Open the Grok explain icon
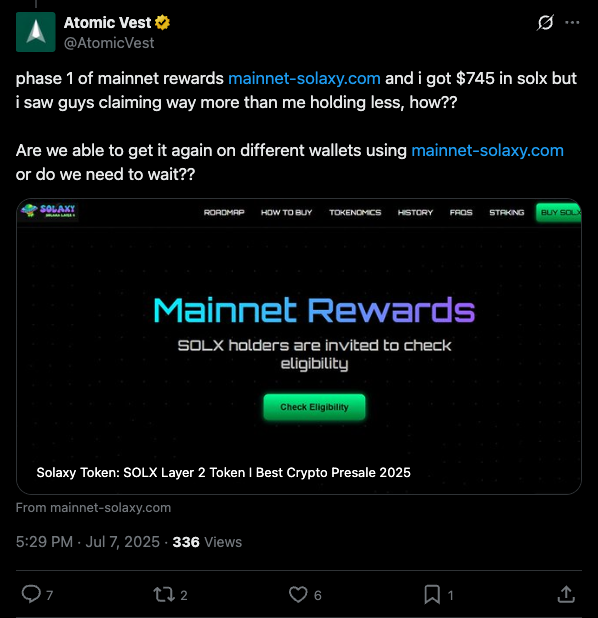Image resolution: width=598 pixels, height=618 pixels. (545, 22)
